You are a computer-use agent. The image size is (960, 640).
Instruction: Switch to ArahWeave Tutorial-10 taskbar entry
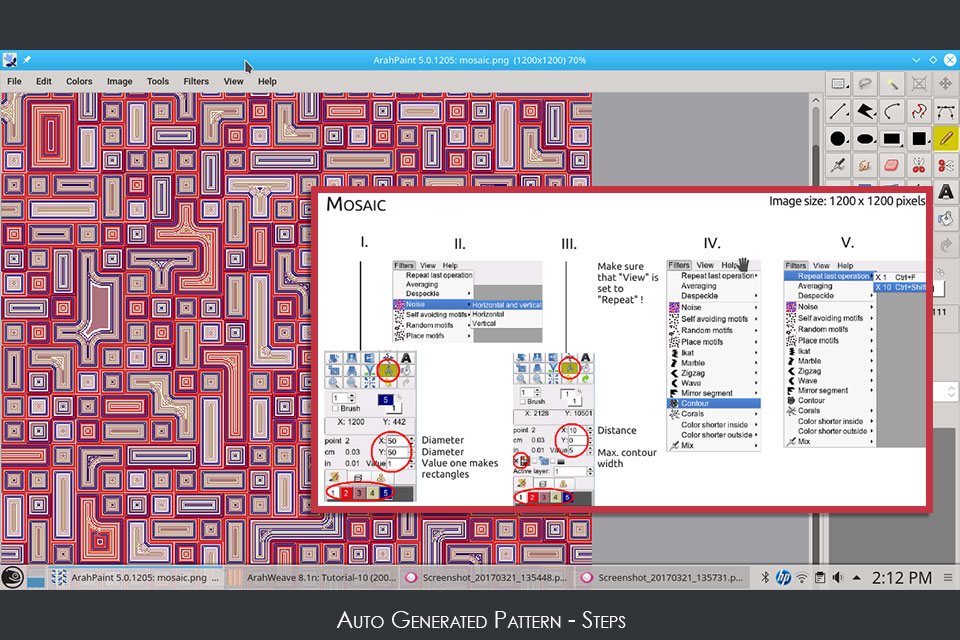[313, 578]
